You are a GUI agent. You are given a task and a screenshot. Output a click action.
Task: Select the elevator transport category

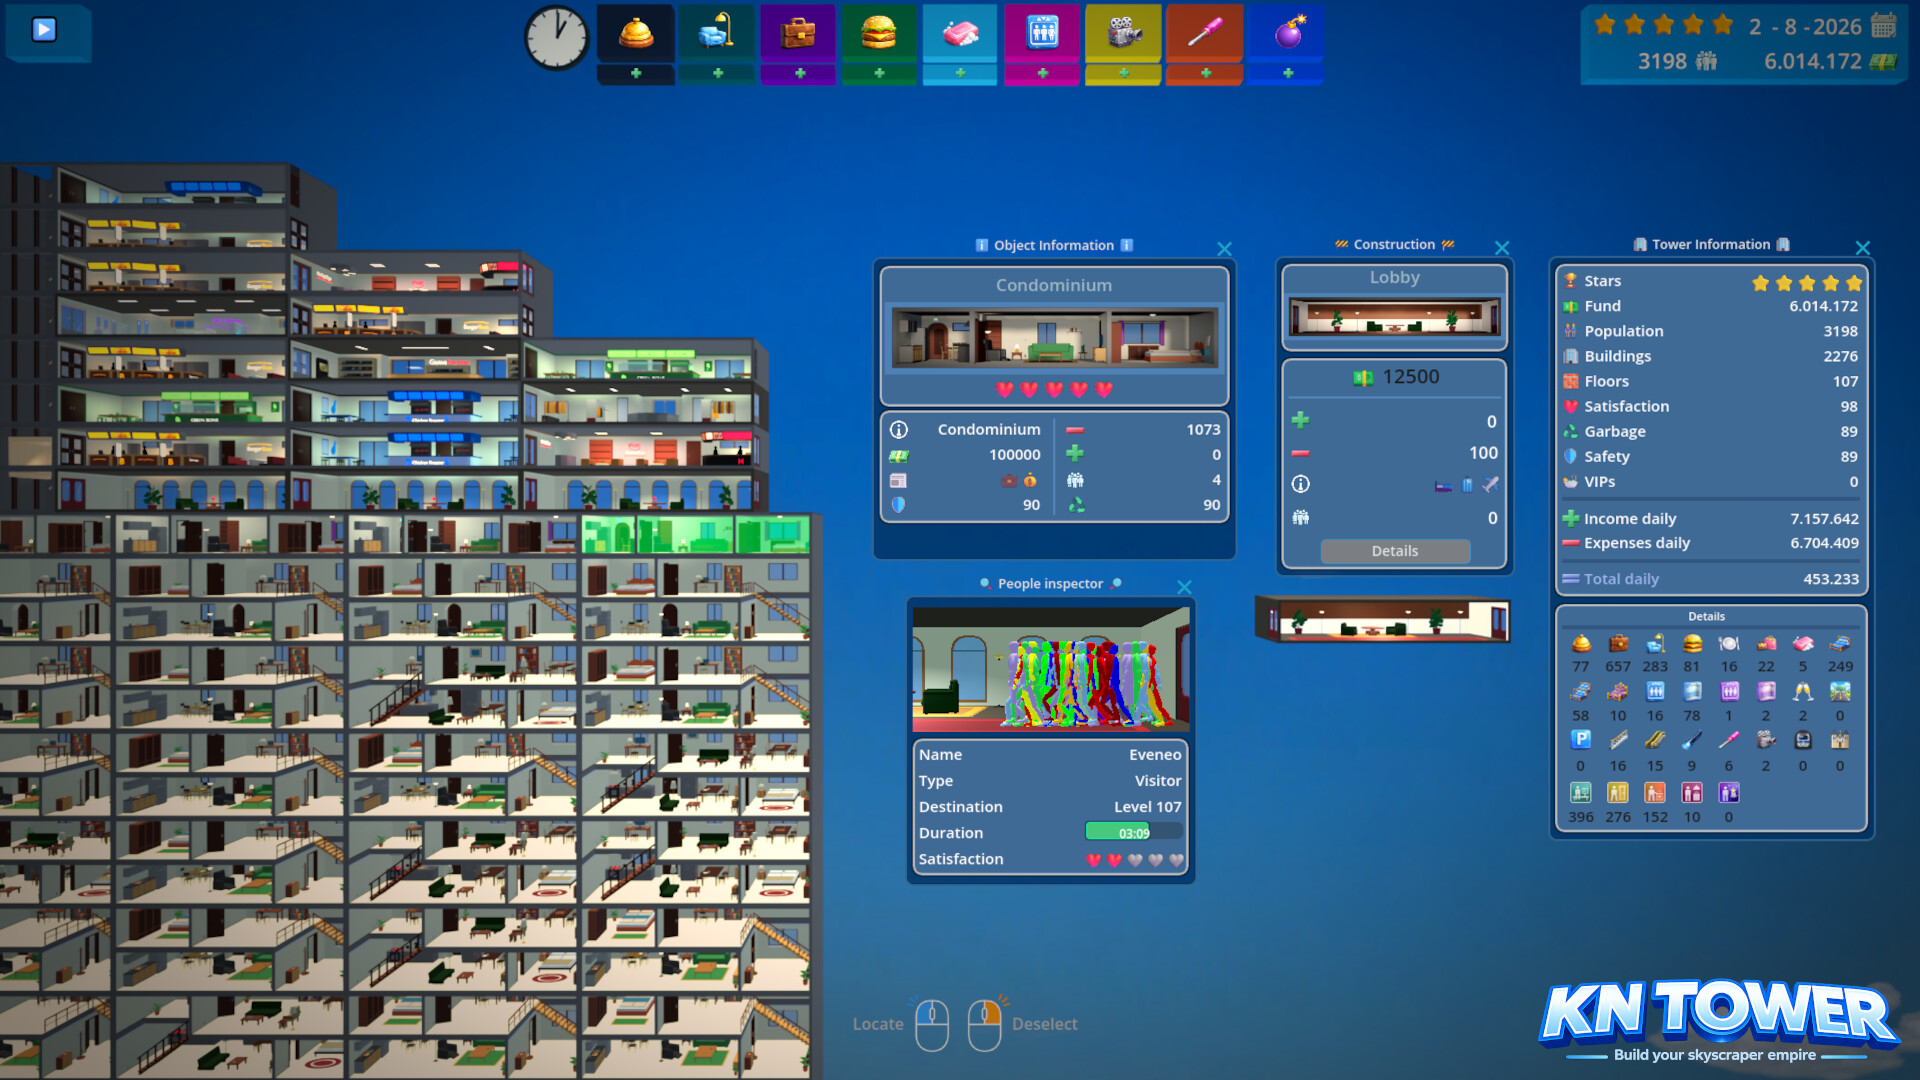[1042, 33]
